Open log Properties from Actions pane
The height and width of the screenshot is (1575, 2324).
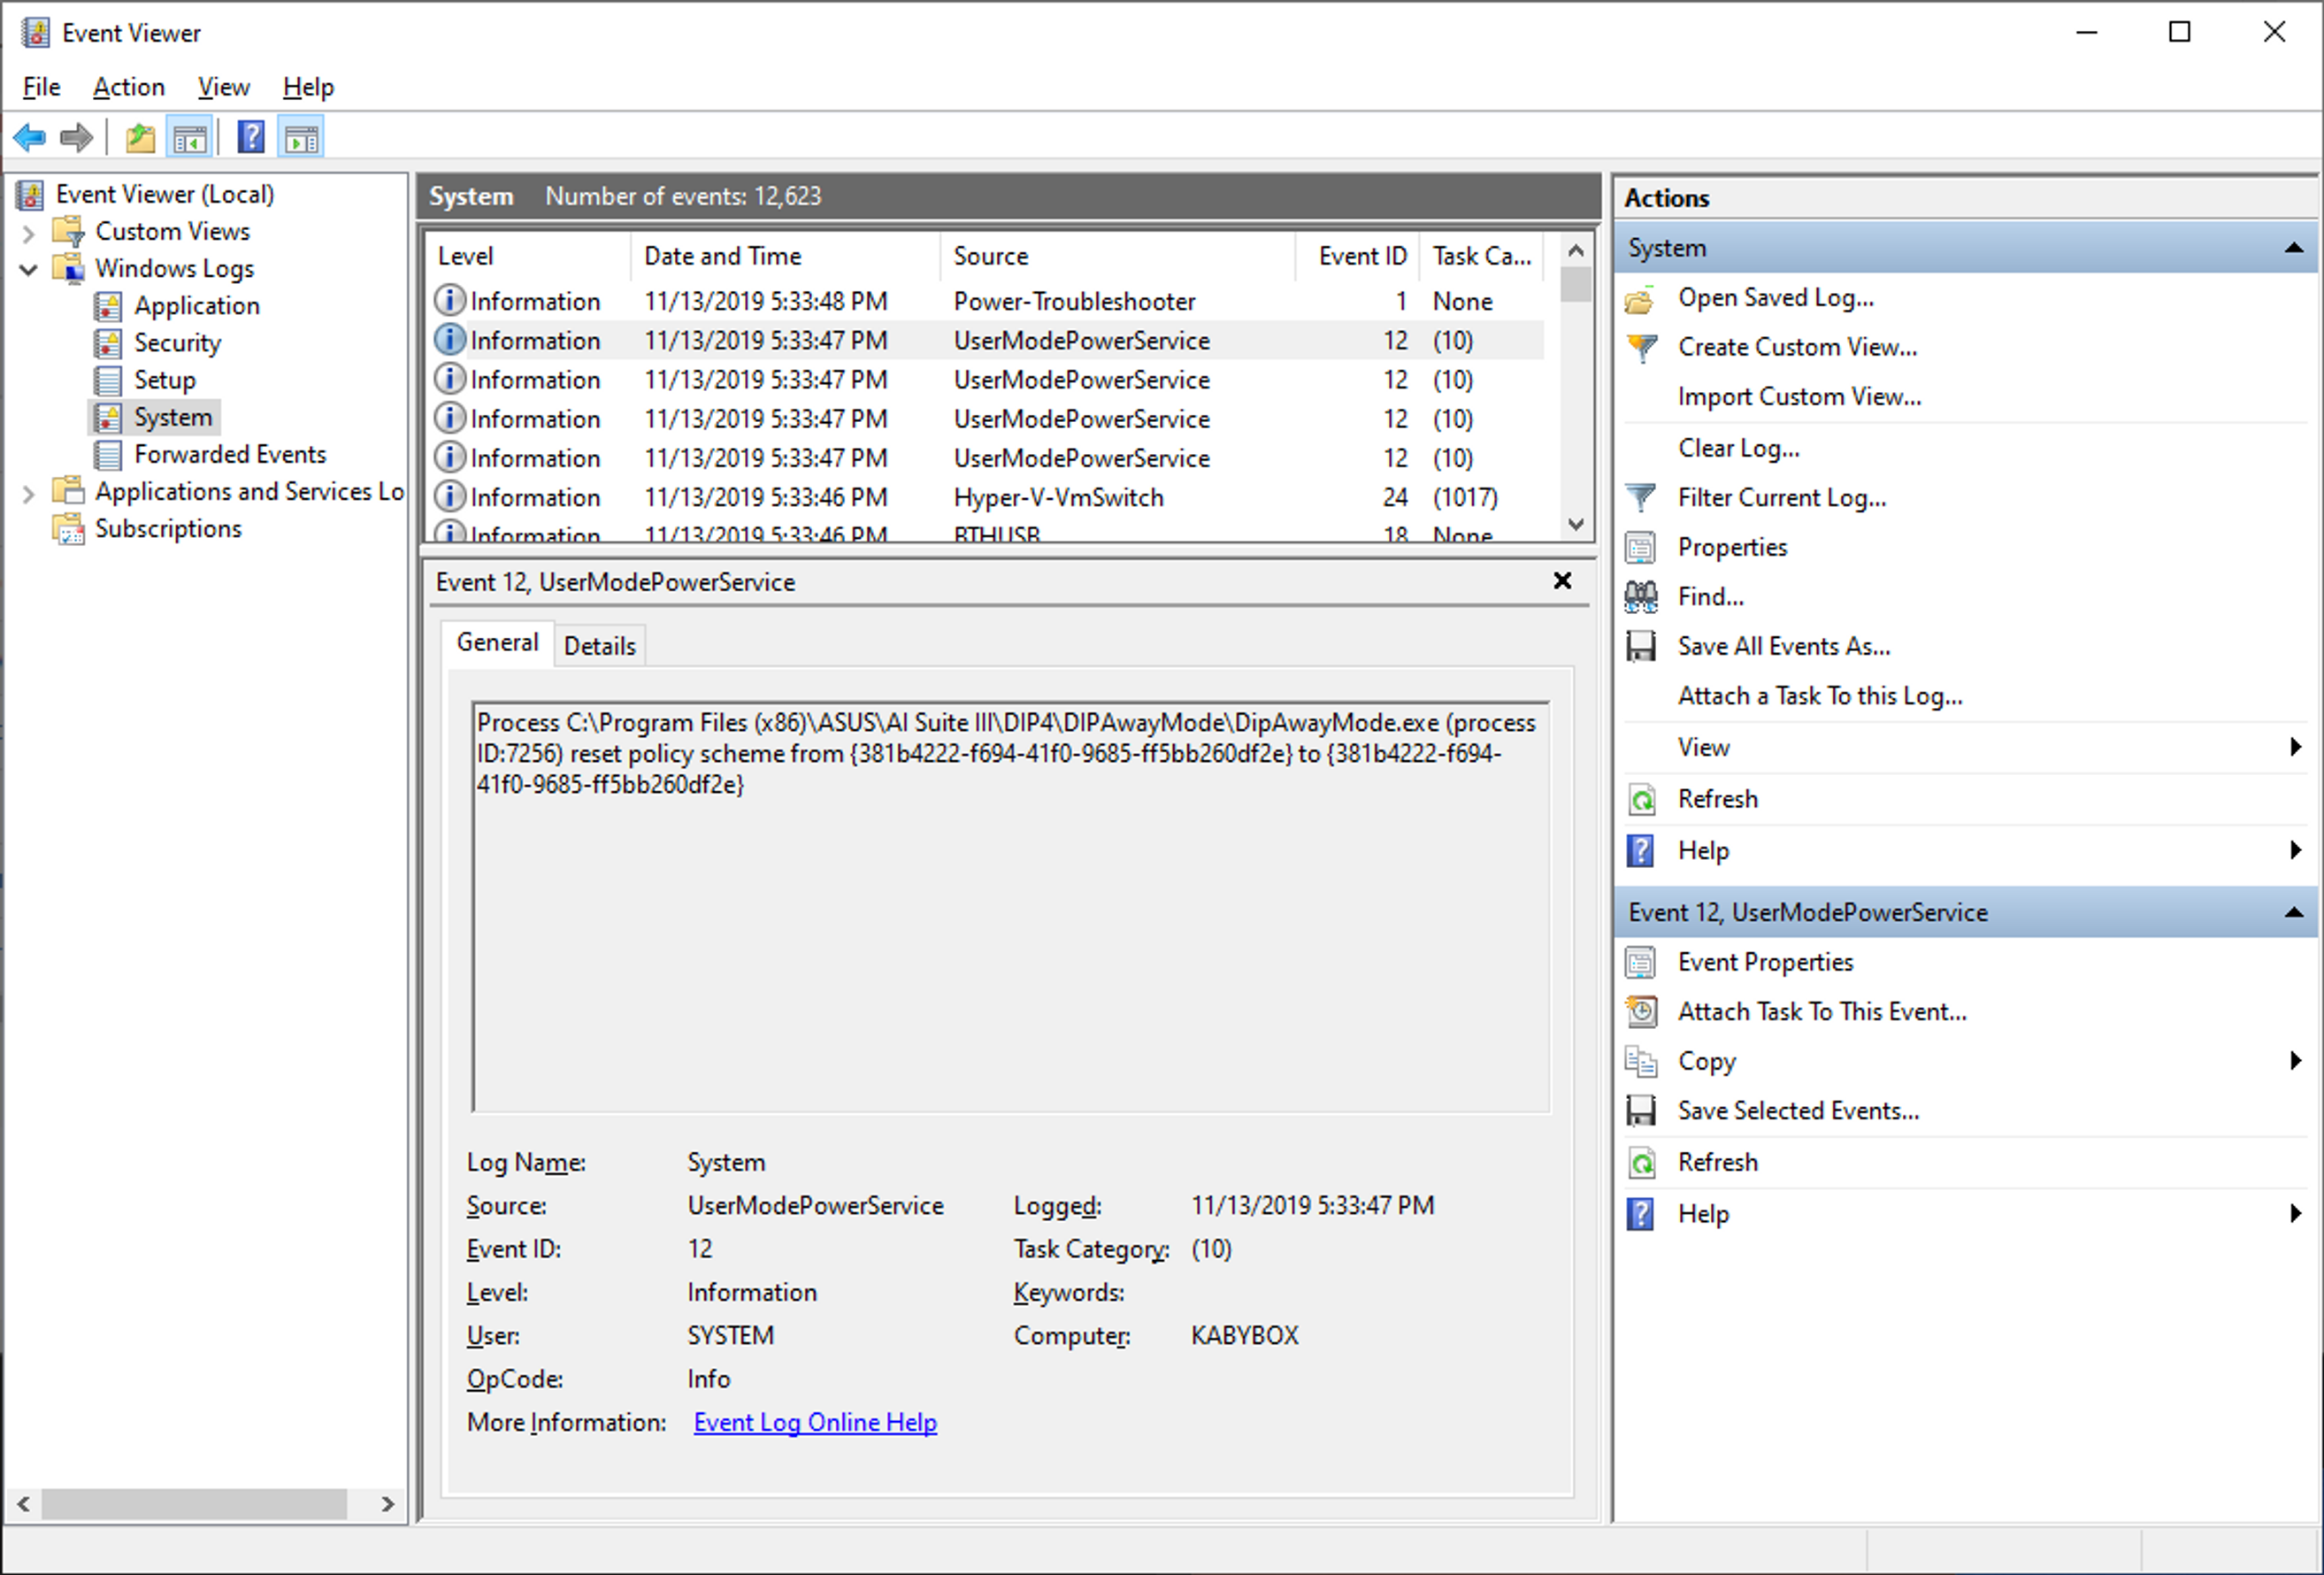pyautogui.click(x=1732, y=547)
